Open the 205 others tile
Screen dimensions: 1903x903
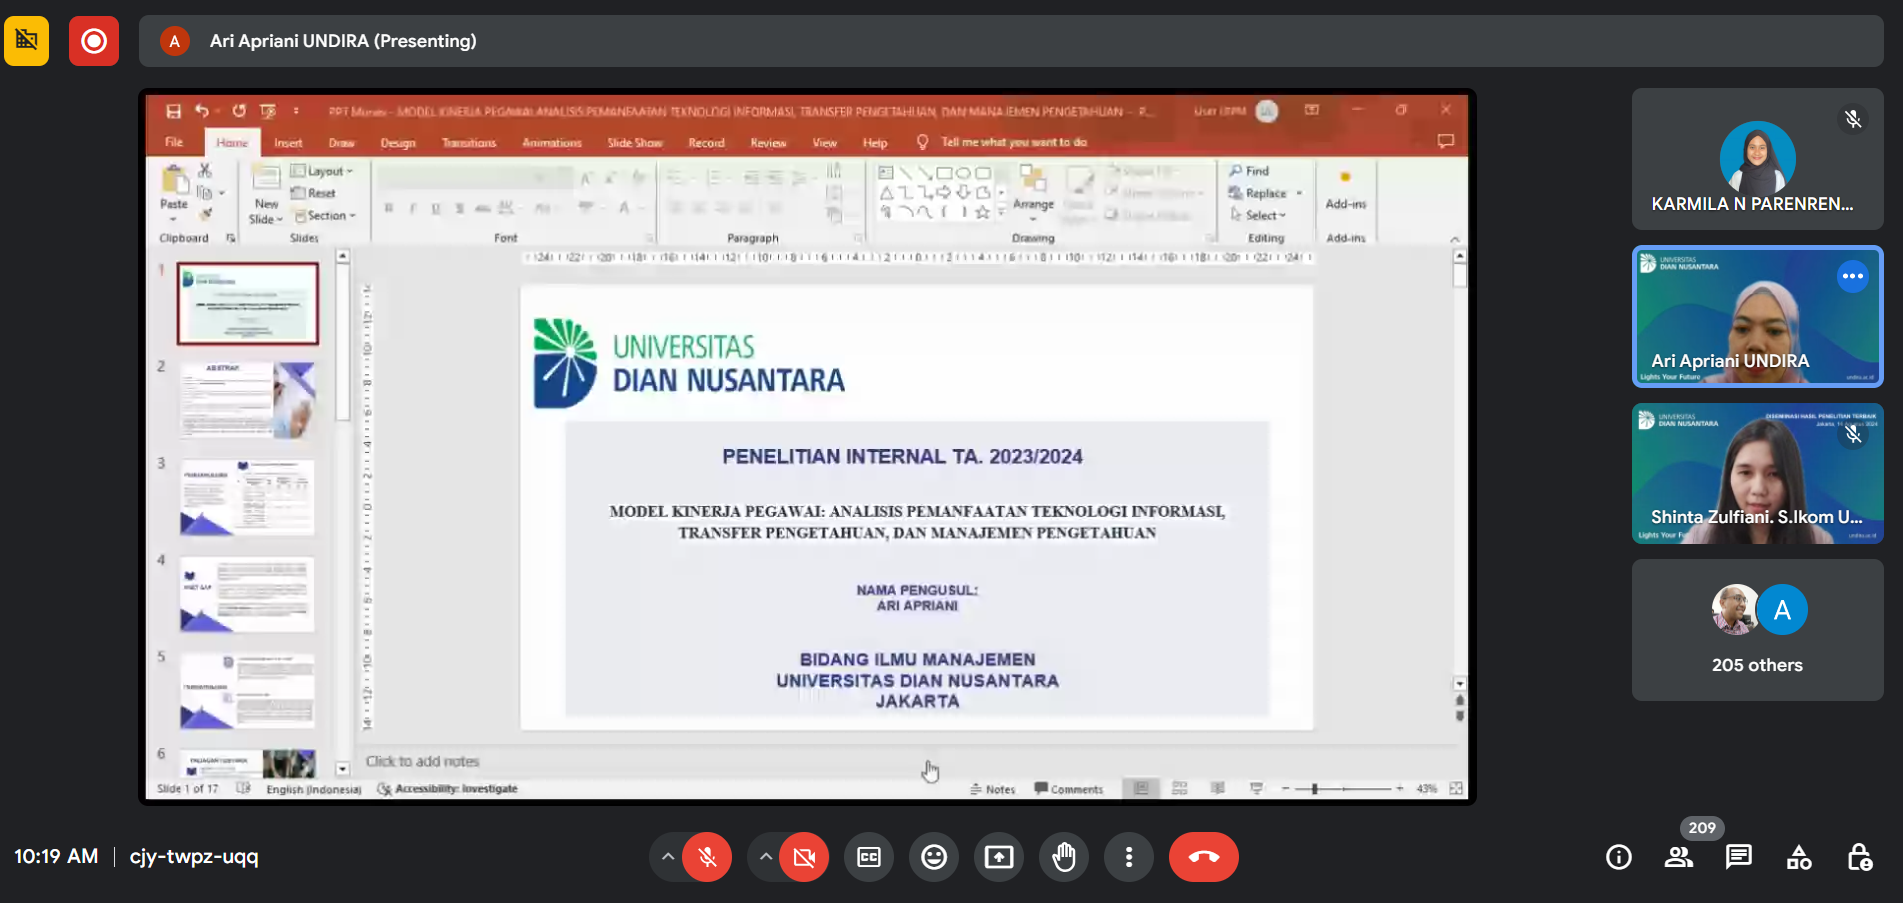point(1757,630)
